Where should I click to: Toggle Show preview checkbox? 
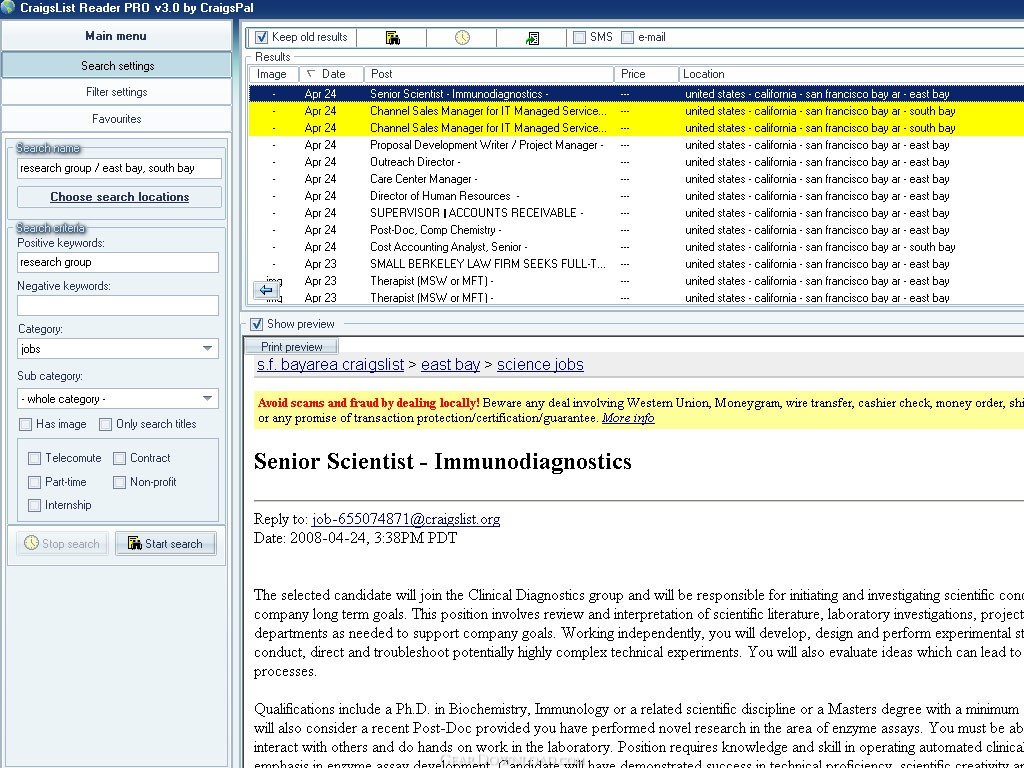(257, 324)
